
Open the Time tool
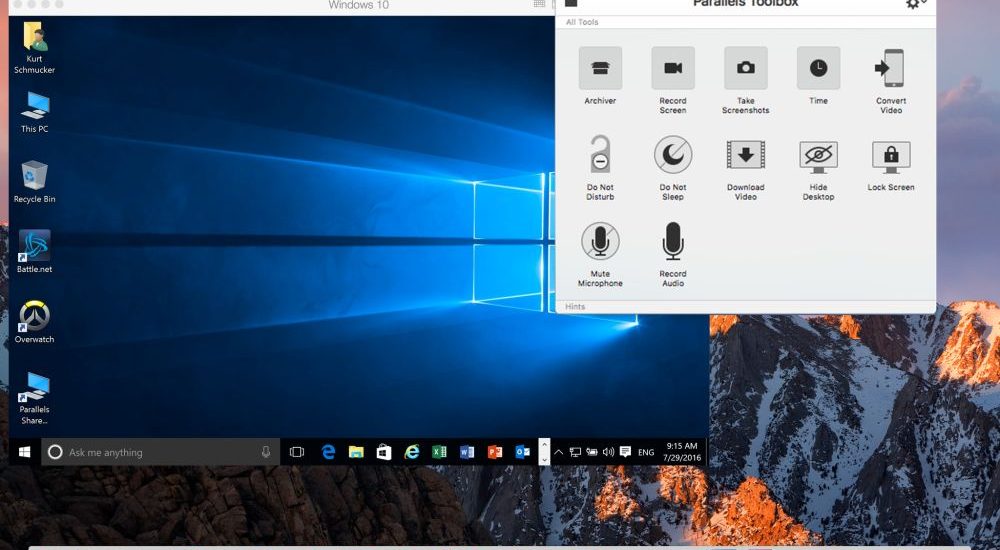click(818, 68)
